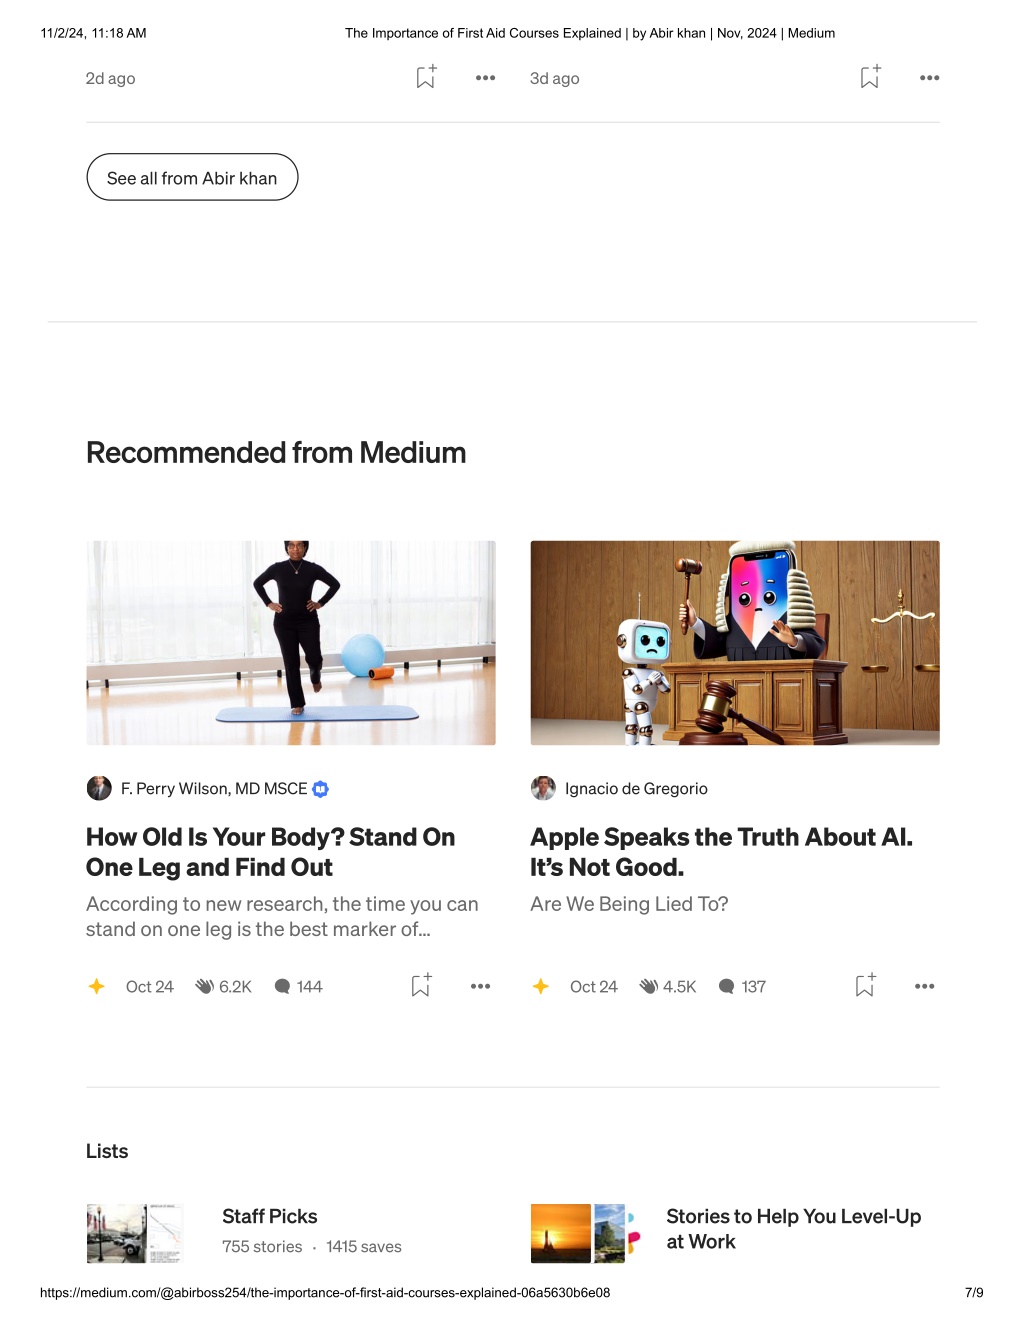Bookmark the story posted 3d ago

coord(870,77)
